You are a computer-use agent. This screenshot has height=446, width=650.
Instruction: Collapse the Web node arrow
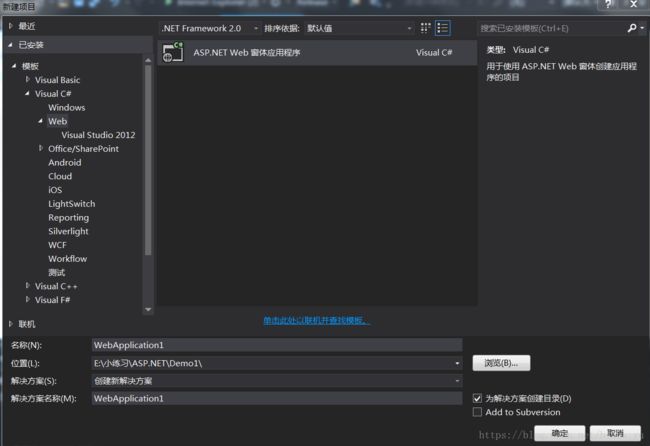tap(40, 121)
